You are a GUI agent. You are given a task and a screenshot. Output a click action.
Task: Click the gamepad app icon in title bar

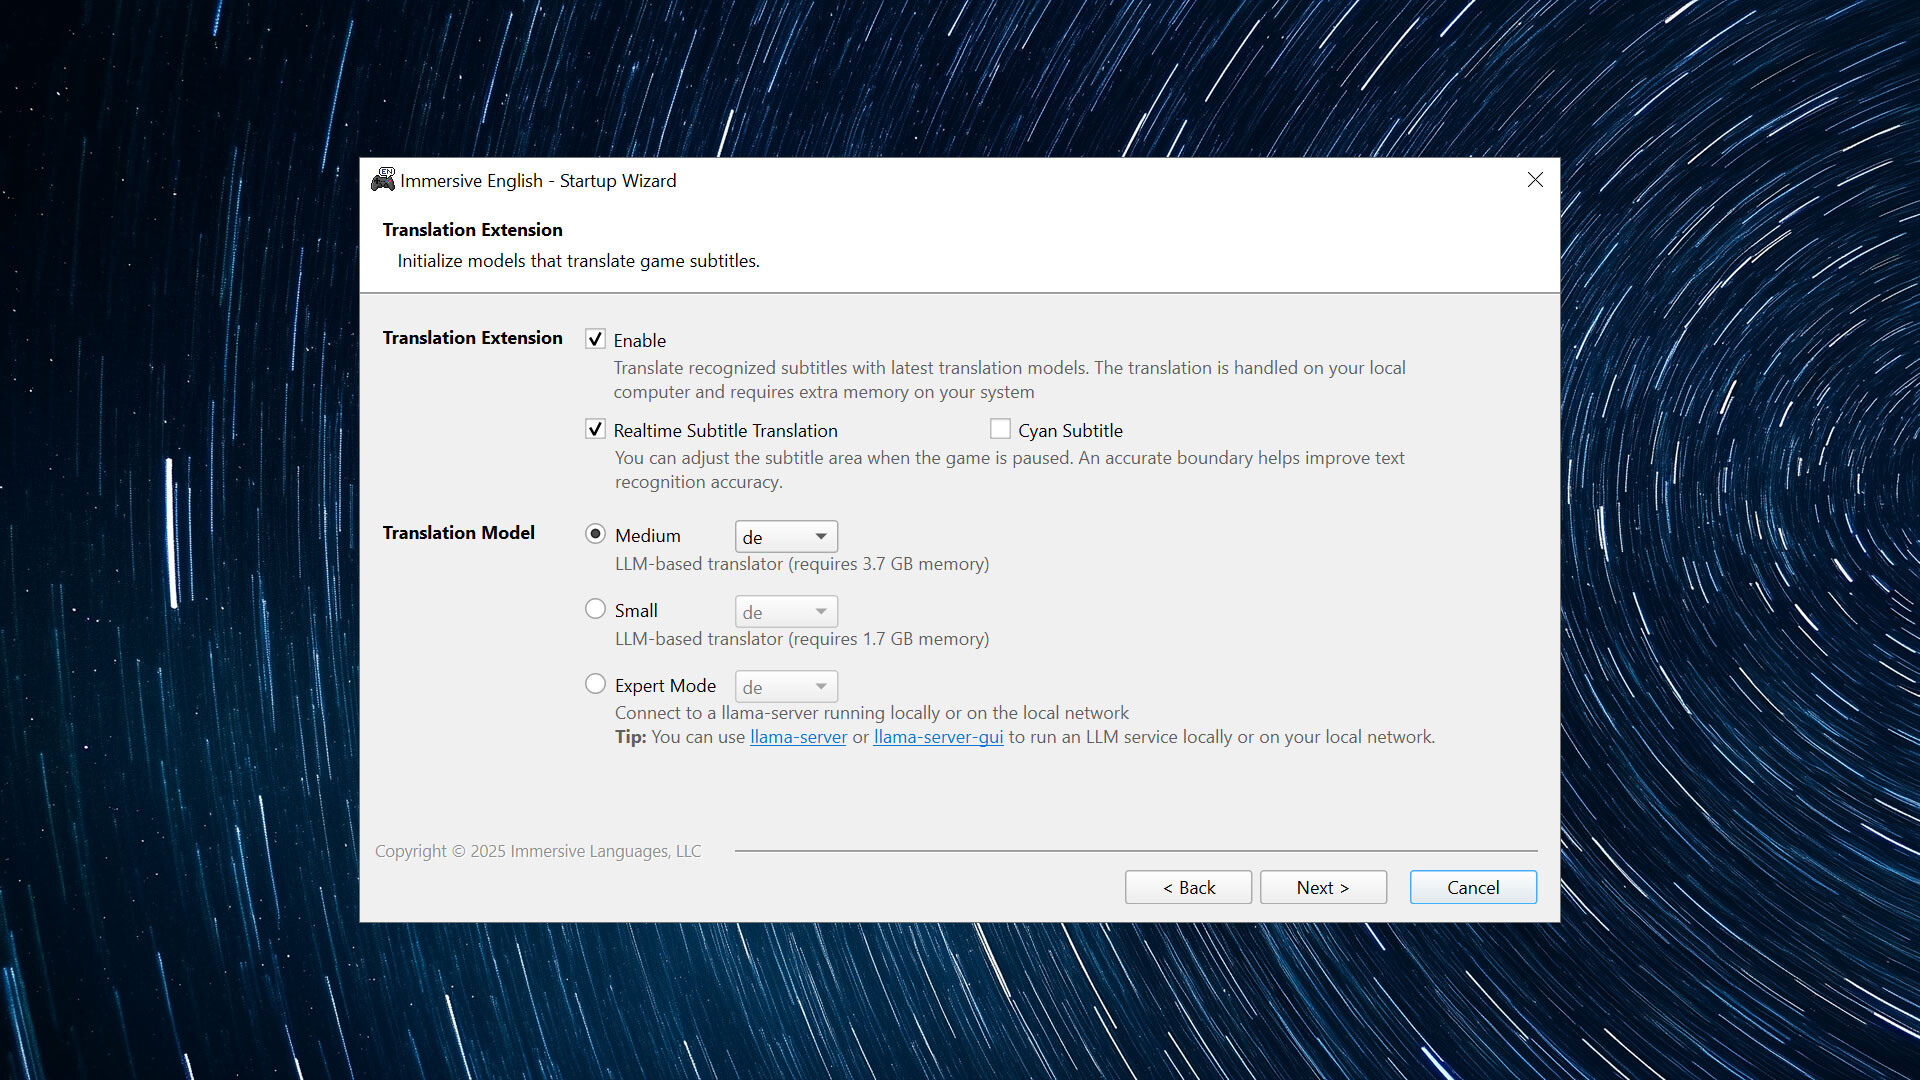pyautogui.click(x=383, y=180)
